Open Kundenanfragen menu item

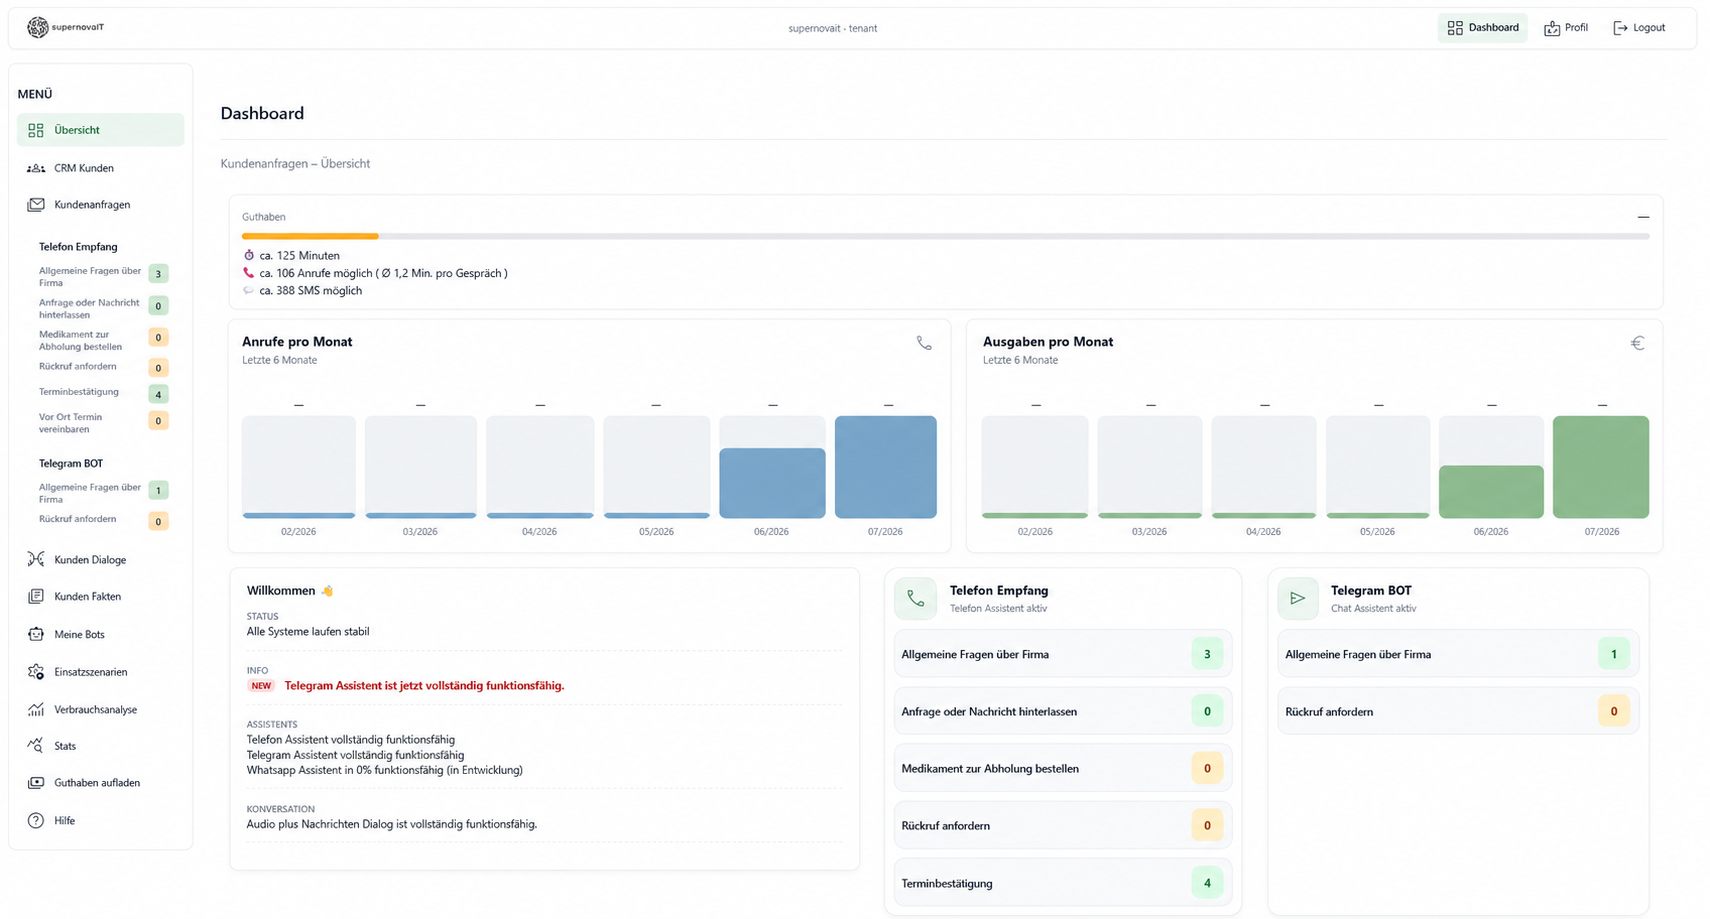coord(100,205)
